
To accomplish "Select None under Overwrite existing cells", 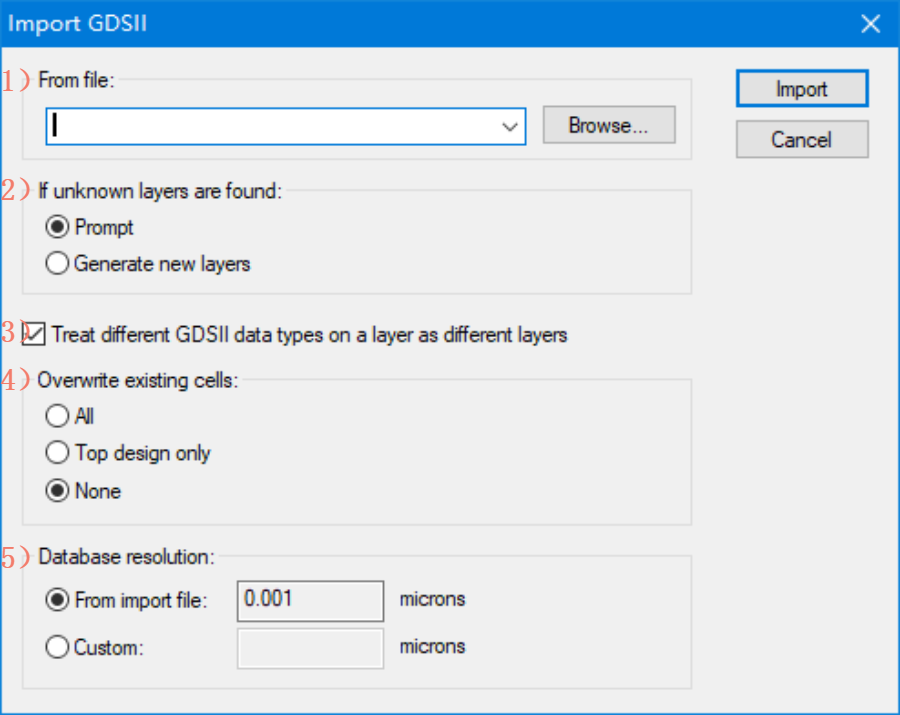I will click(58, 491).
